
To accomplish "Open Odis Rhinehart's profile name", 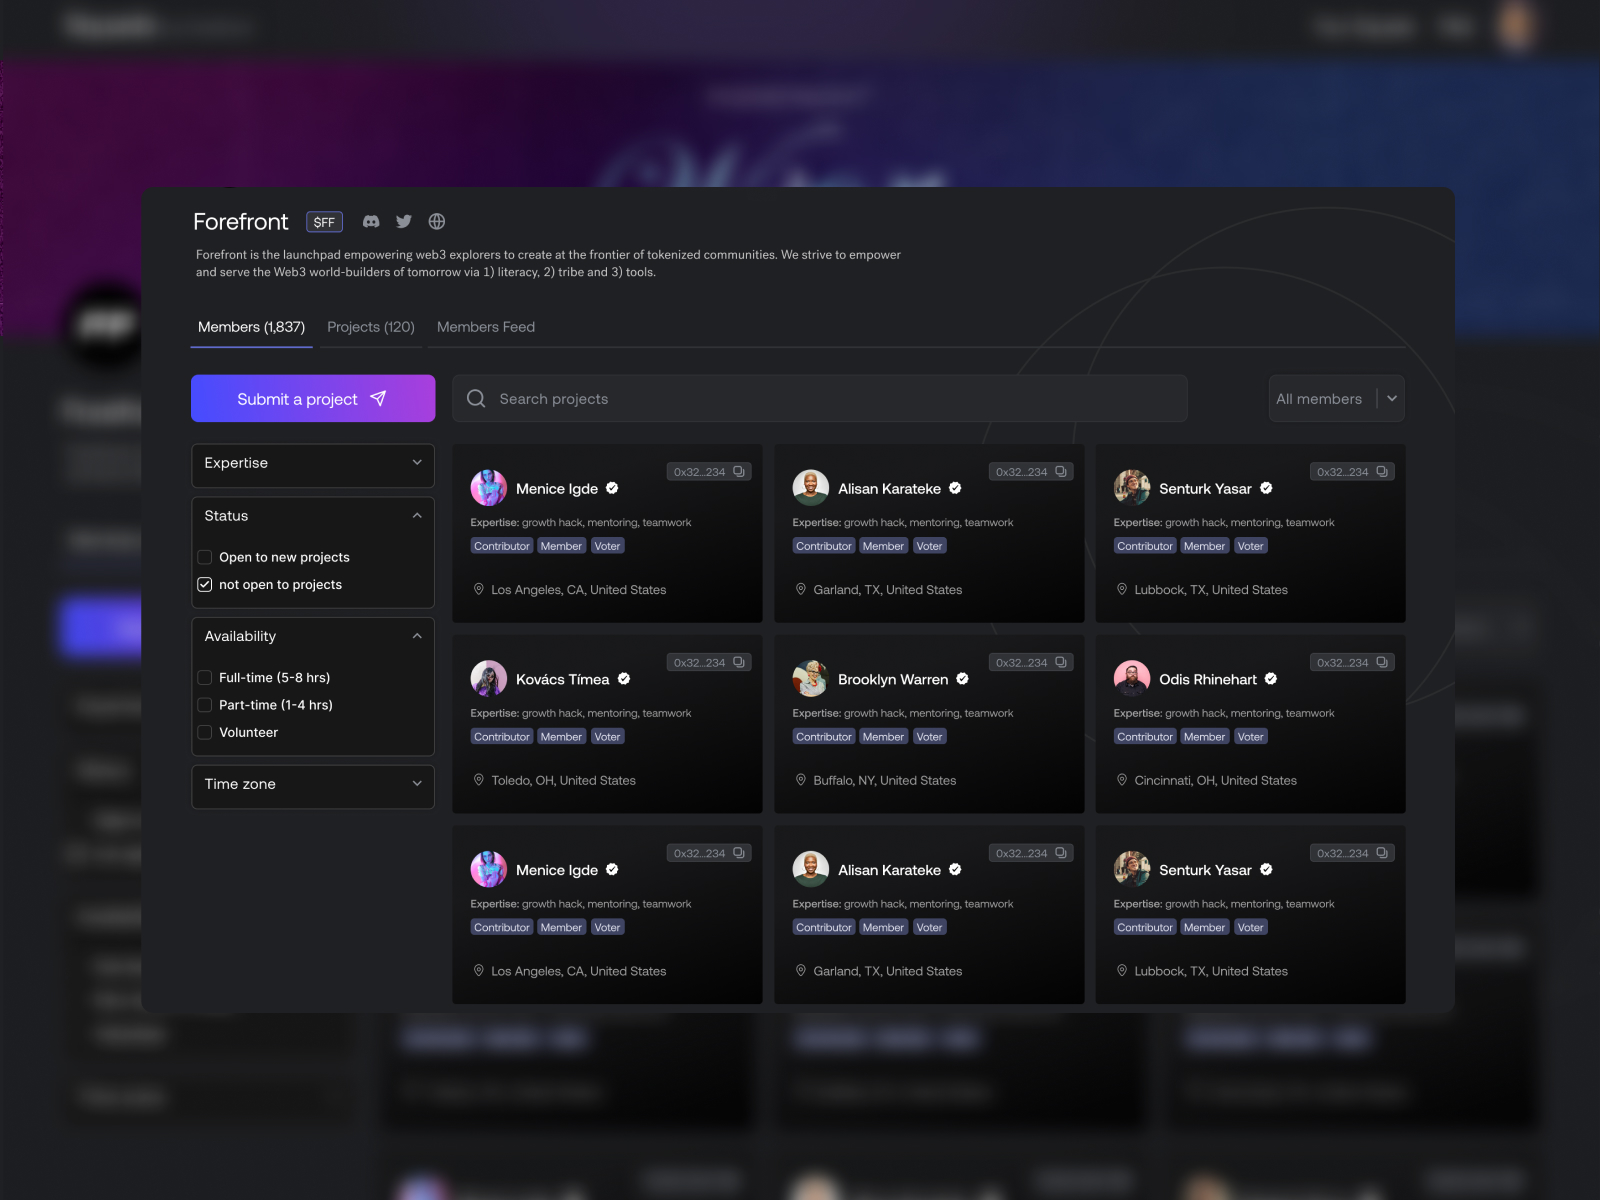I will tap(1208, 680).
